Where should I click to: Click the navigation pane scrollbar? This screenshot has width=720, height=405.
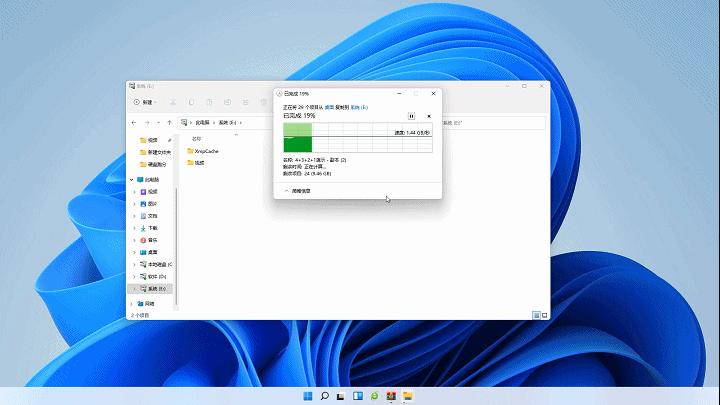176,246
